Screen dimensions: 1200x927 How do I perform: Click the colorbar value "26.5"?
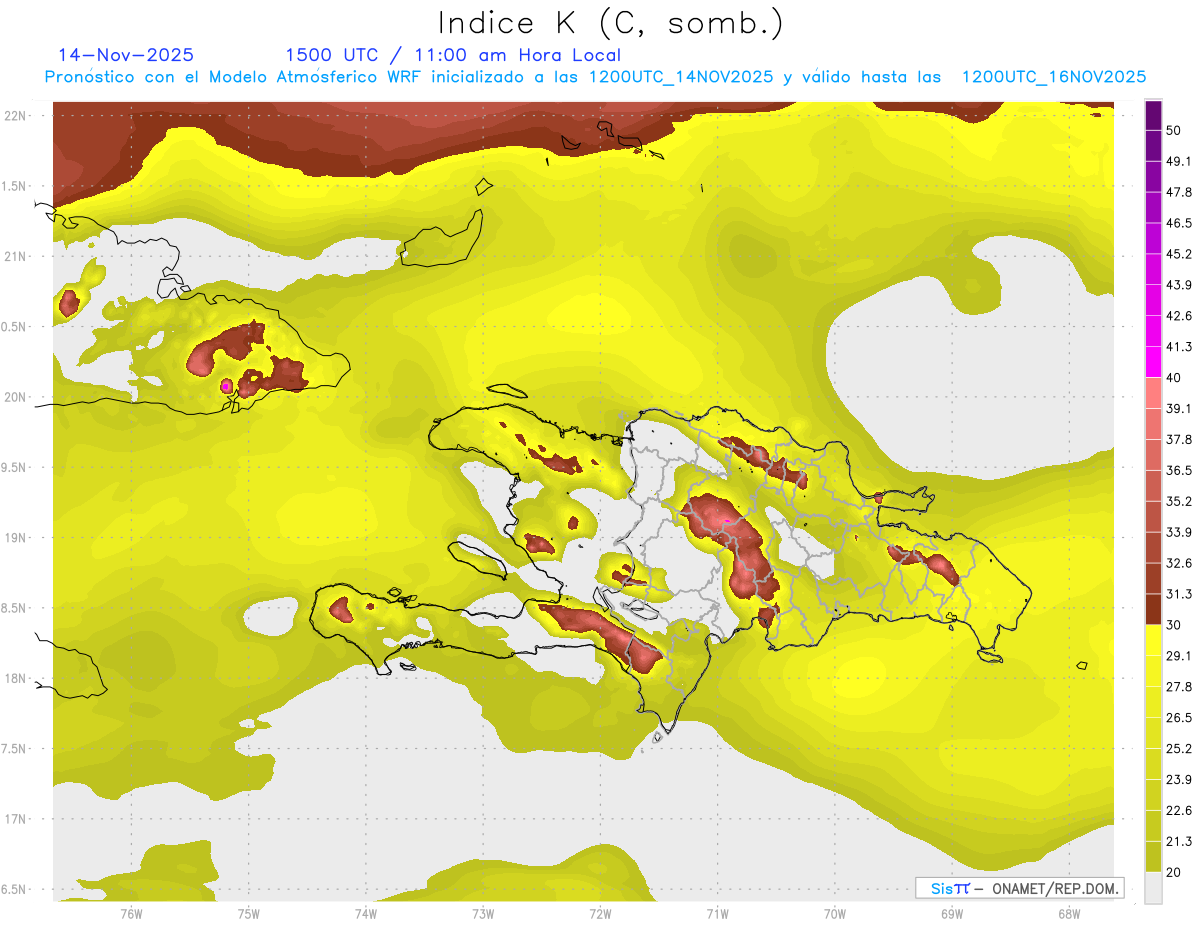point(1179,718)
